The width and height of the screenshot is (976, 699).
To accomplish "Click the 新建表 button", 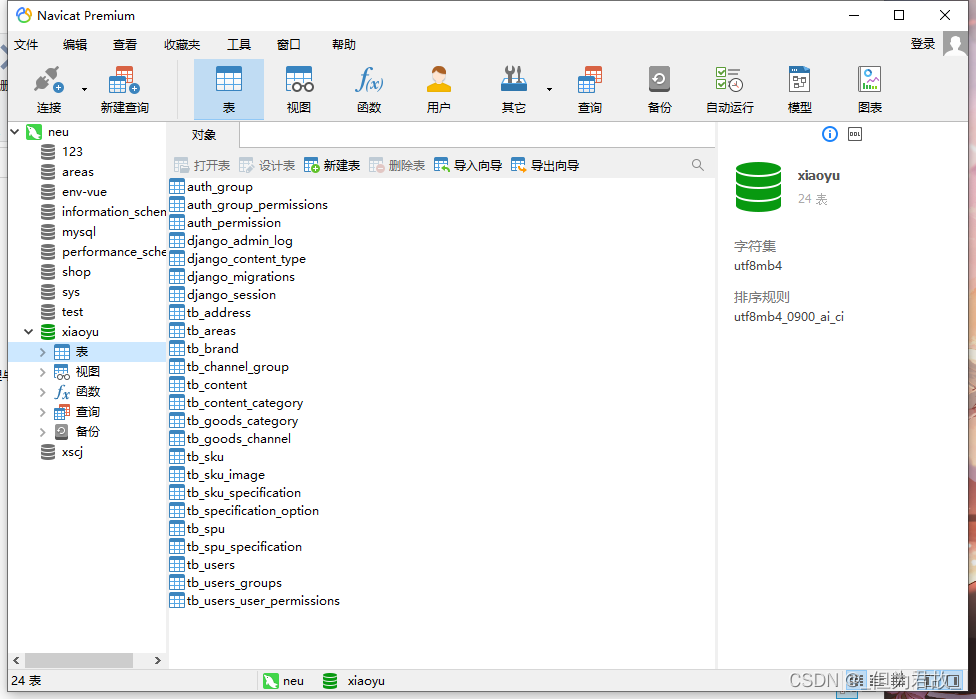I will (332, 165).
